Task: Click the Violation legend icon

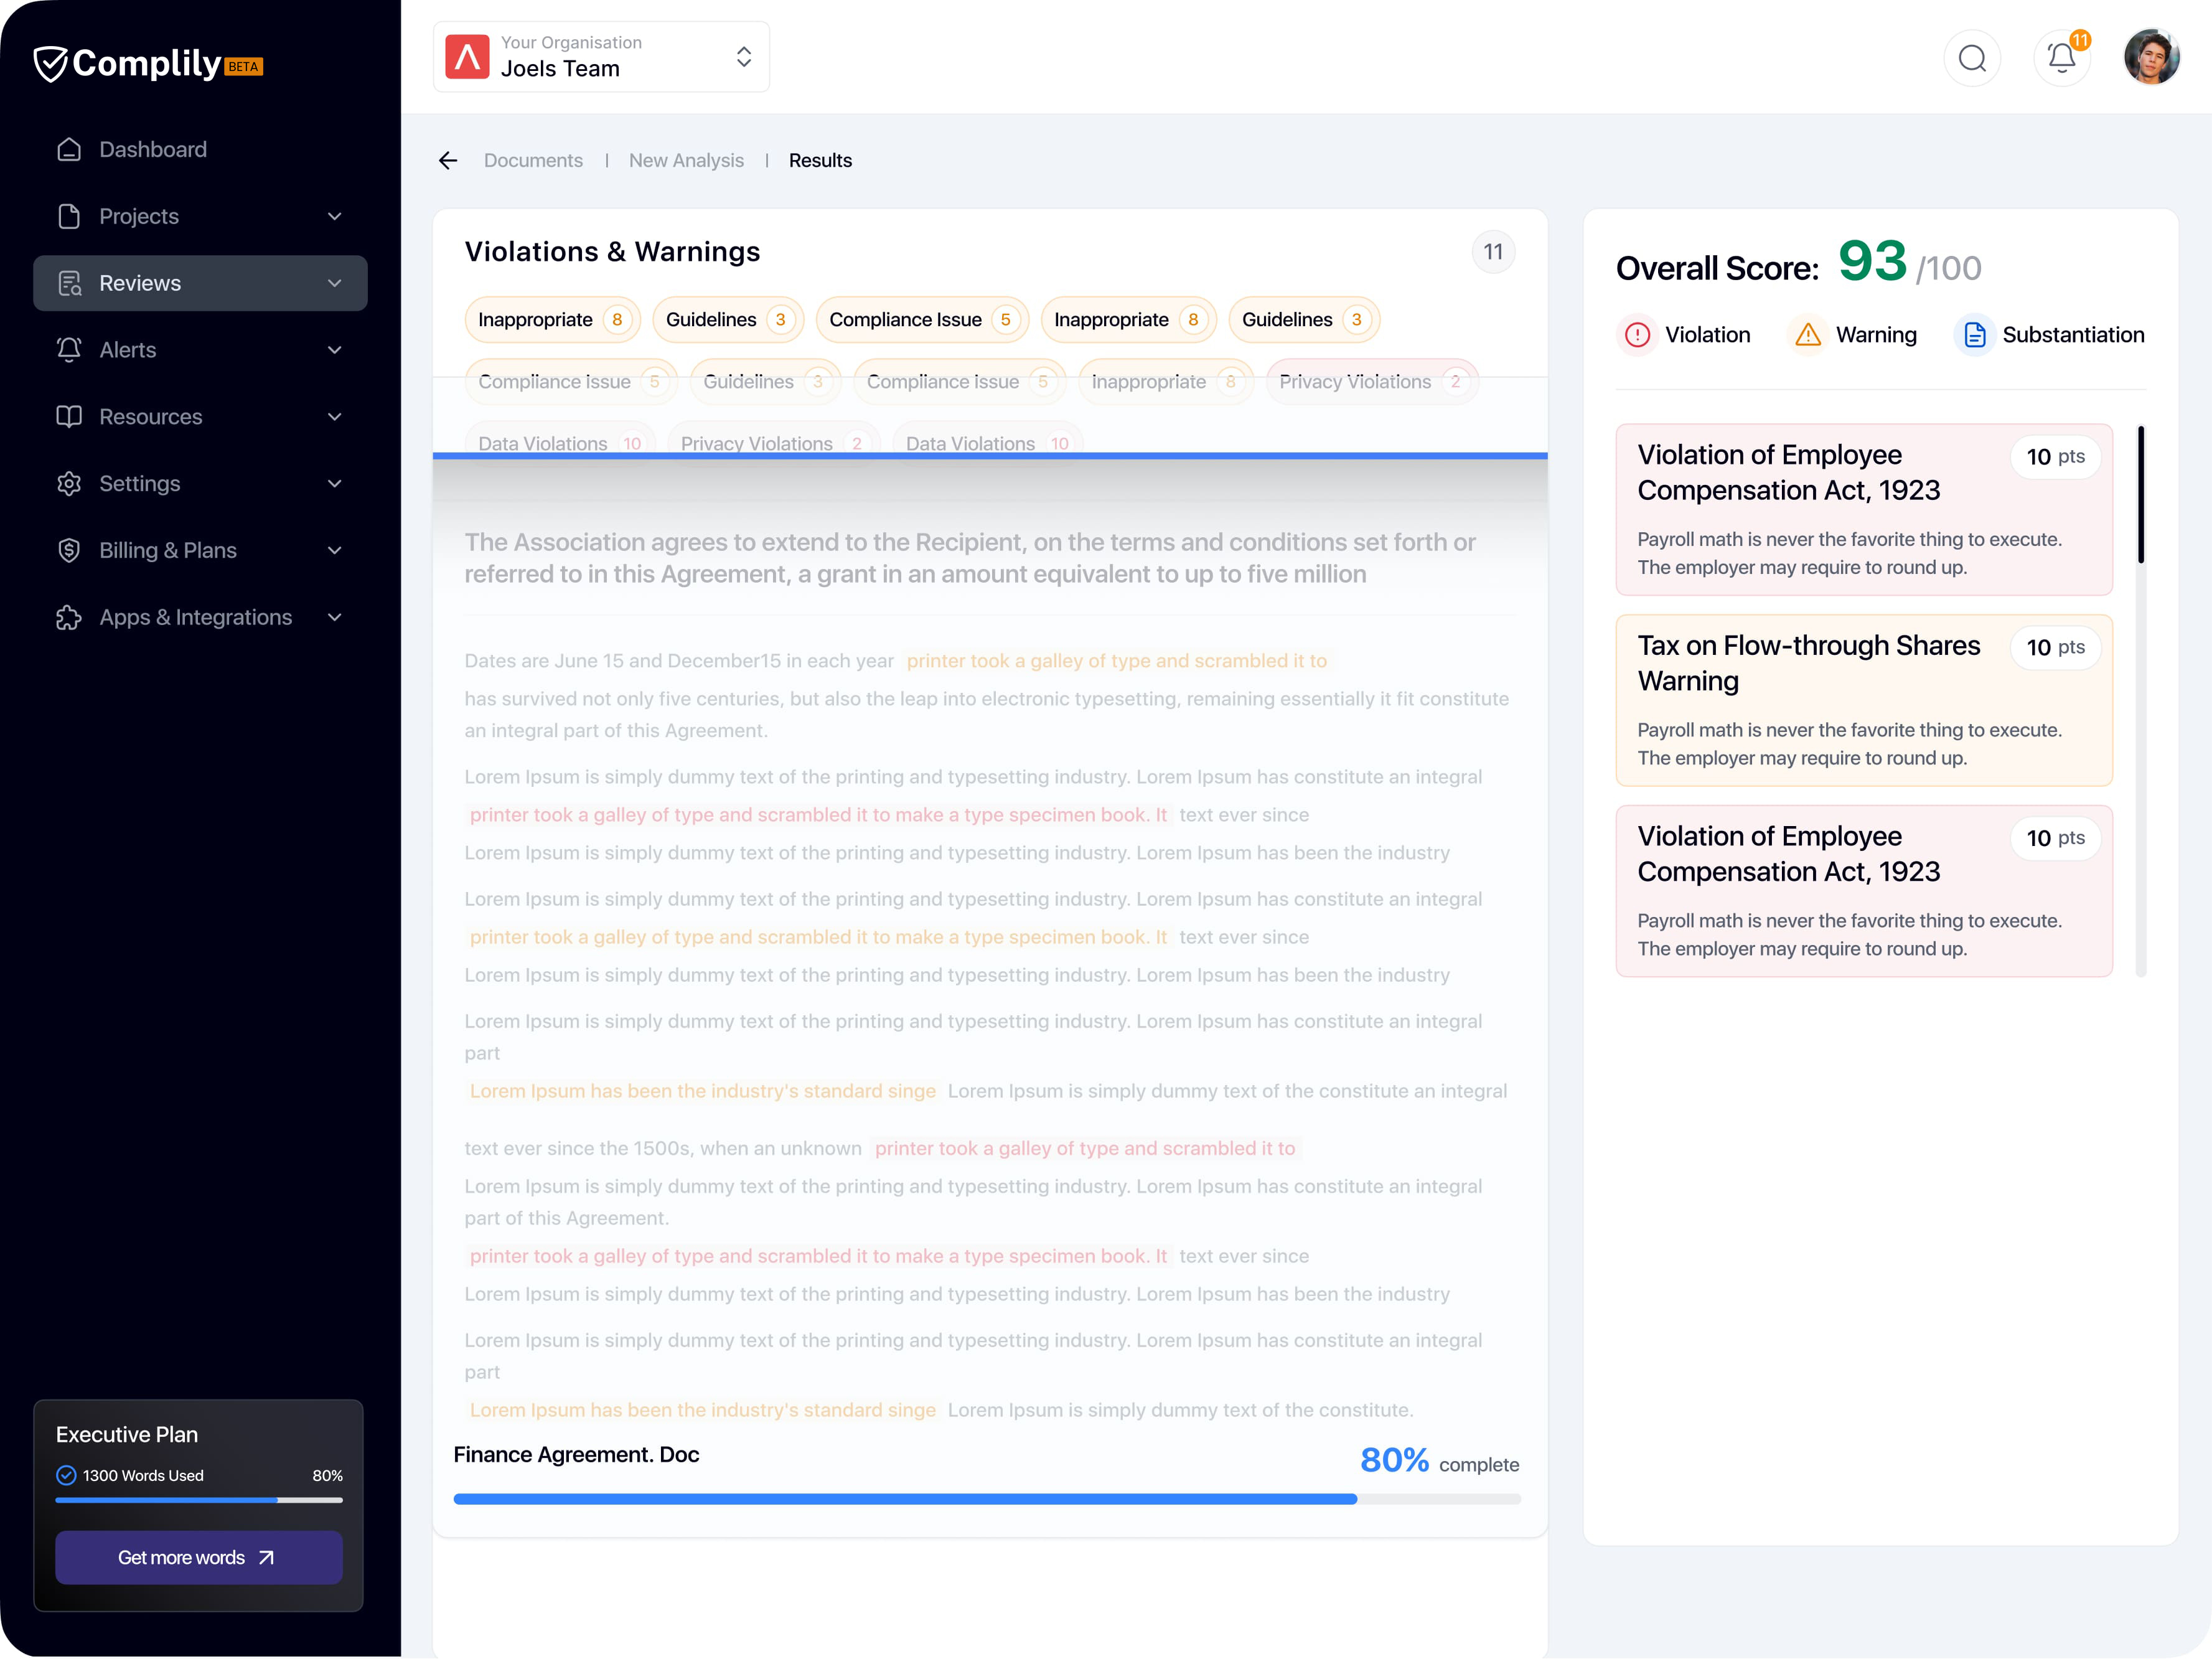Action: tap(1637, 335)
